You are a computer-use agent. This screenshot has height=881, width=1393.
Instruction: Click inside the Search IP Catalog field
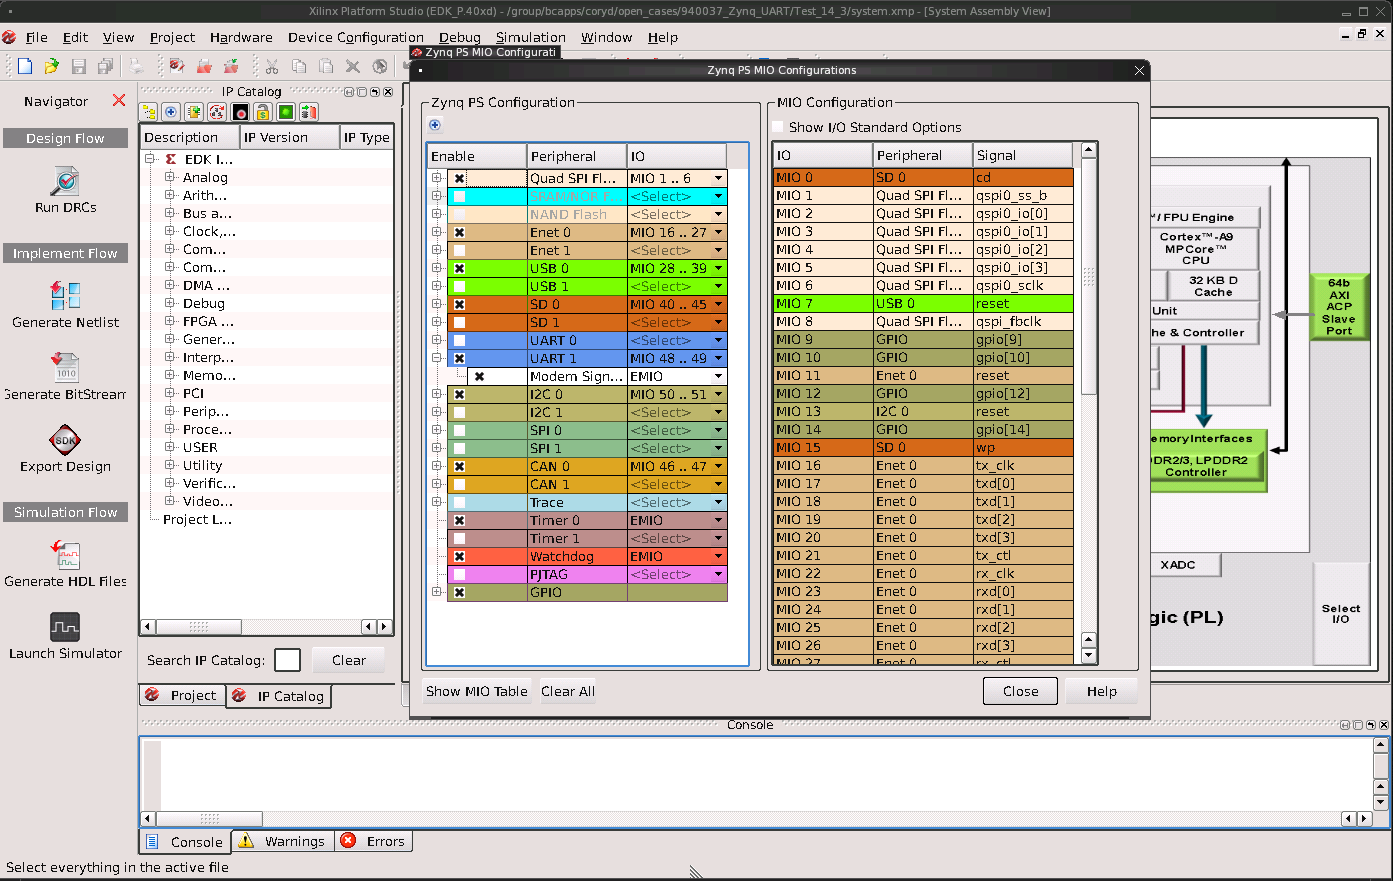pos(287,660)
